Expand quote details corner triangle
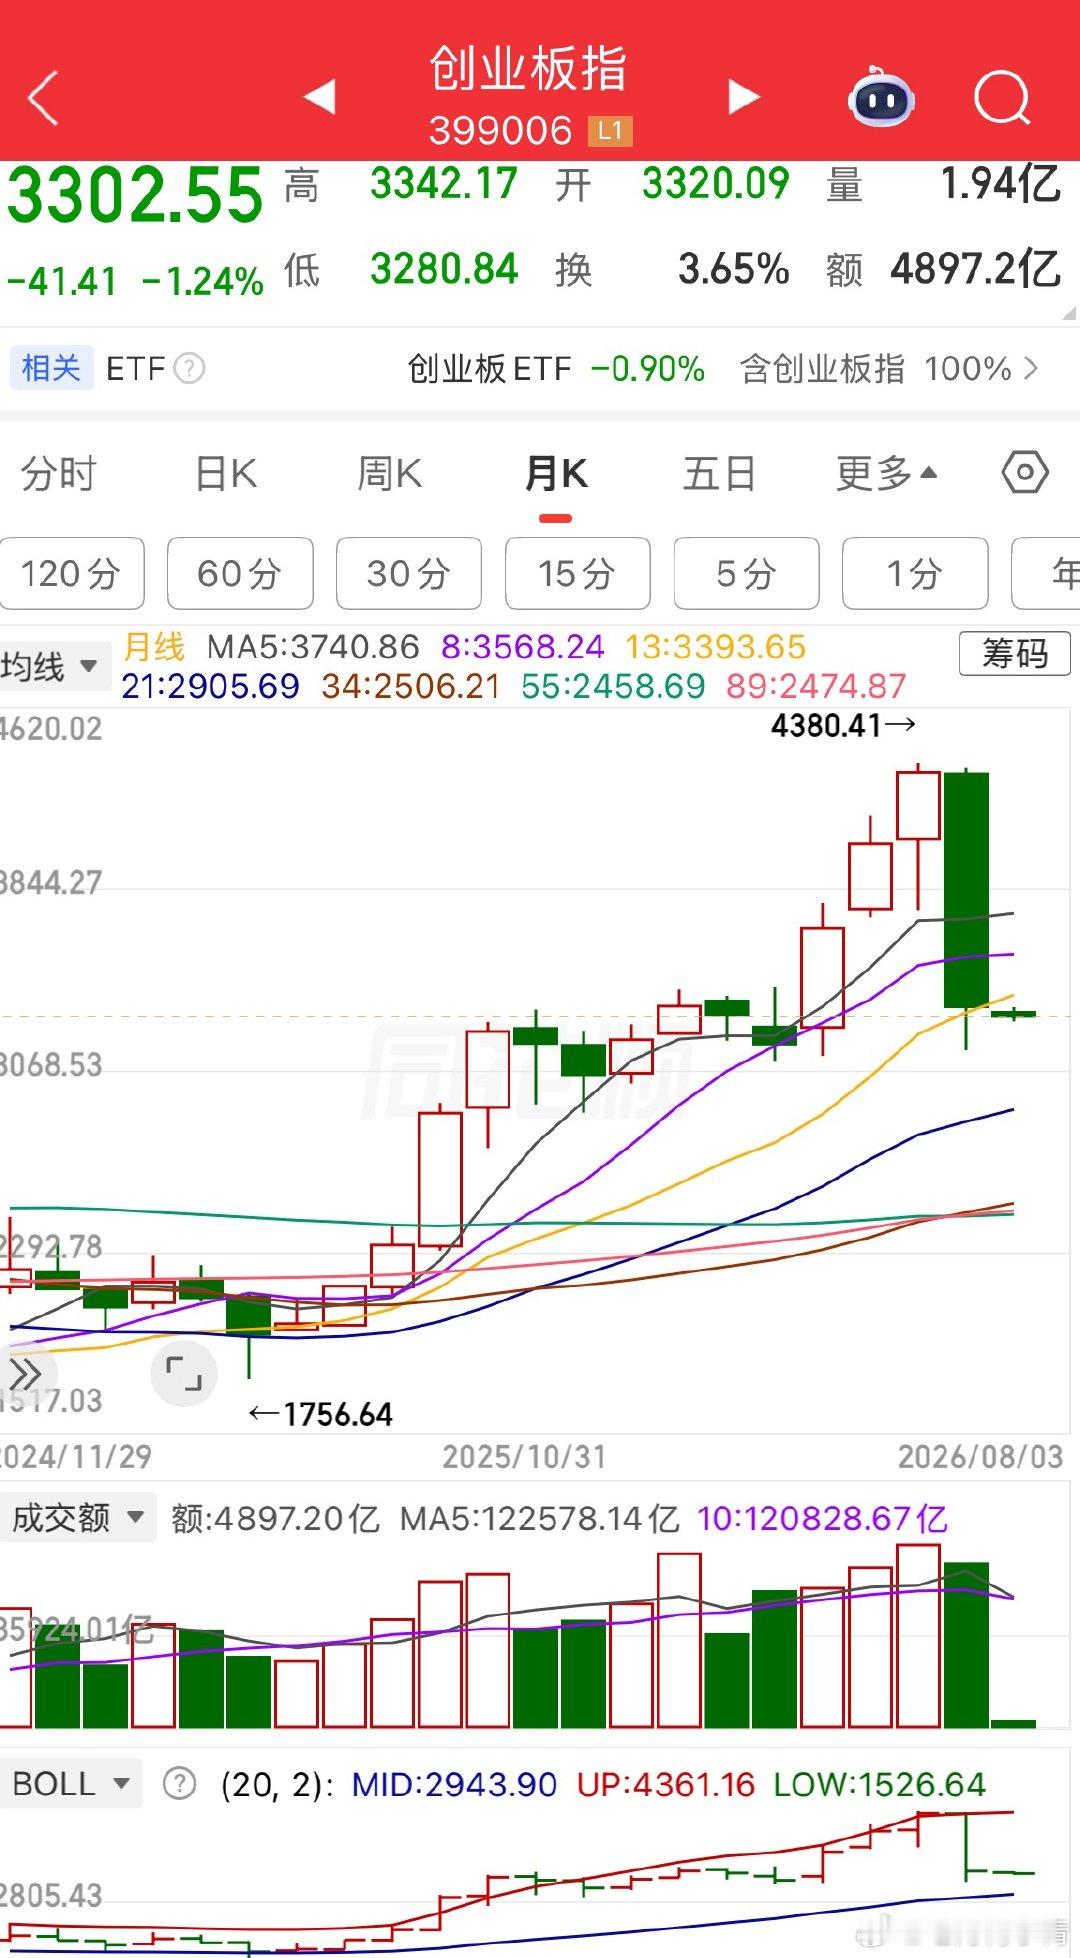 click(x=1069, y=313)
